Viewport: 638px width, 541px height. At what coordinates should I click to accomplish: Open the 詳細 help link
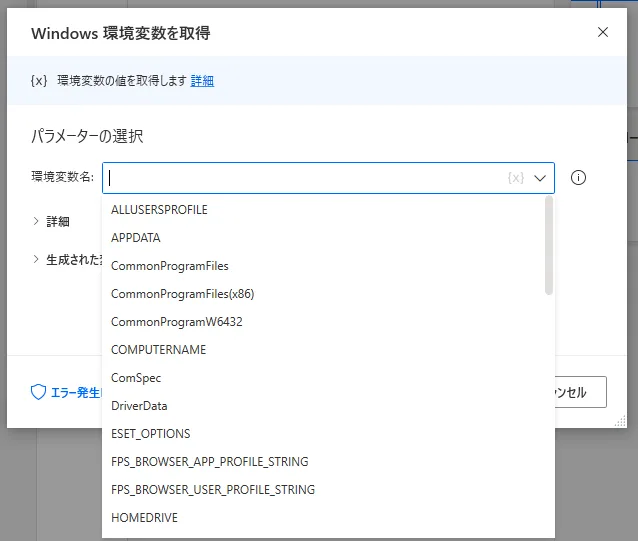(202, 81)
